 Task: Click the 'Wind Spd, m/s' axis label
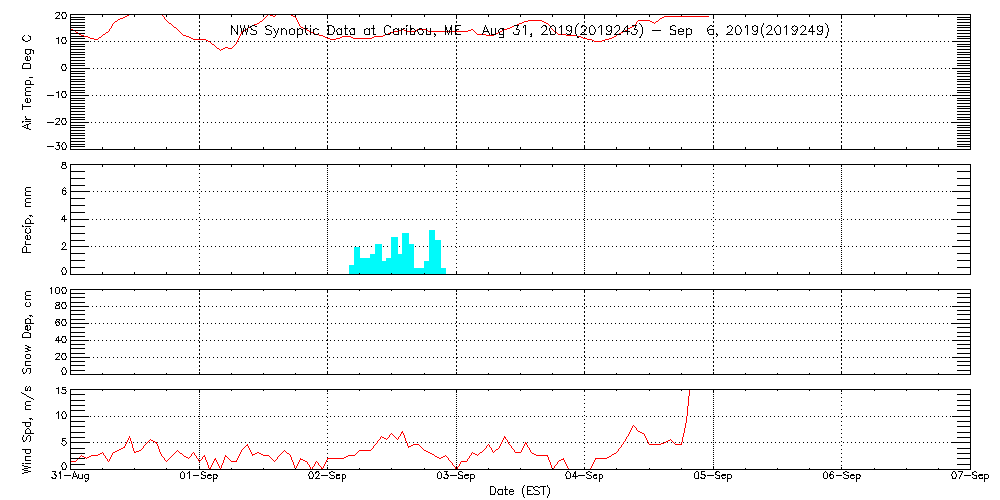coord(28,429)
